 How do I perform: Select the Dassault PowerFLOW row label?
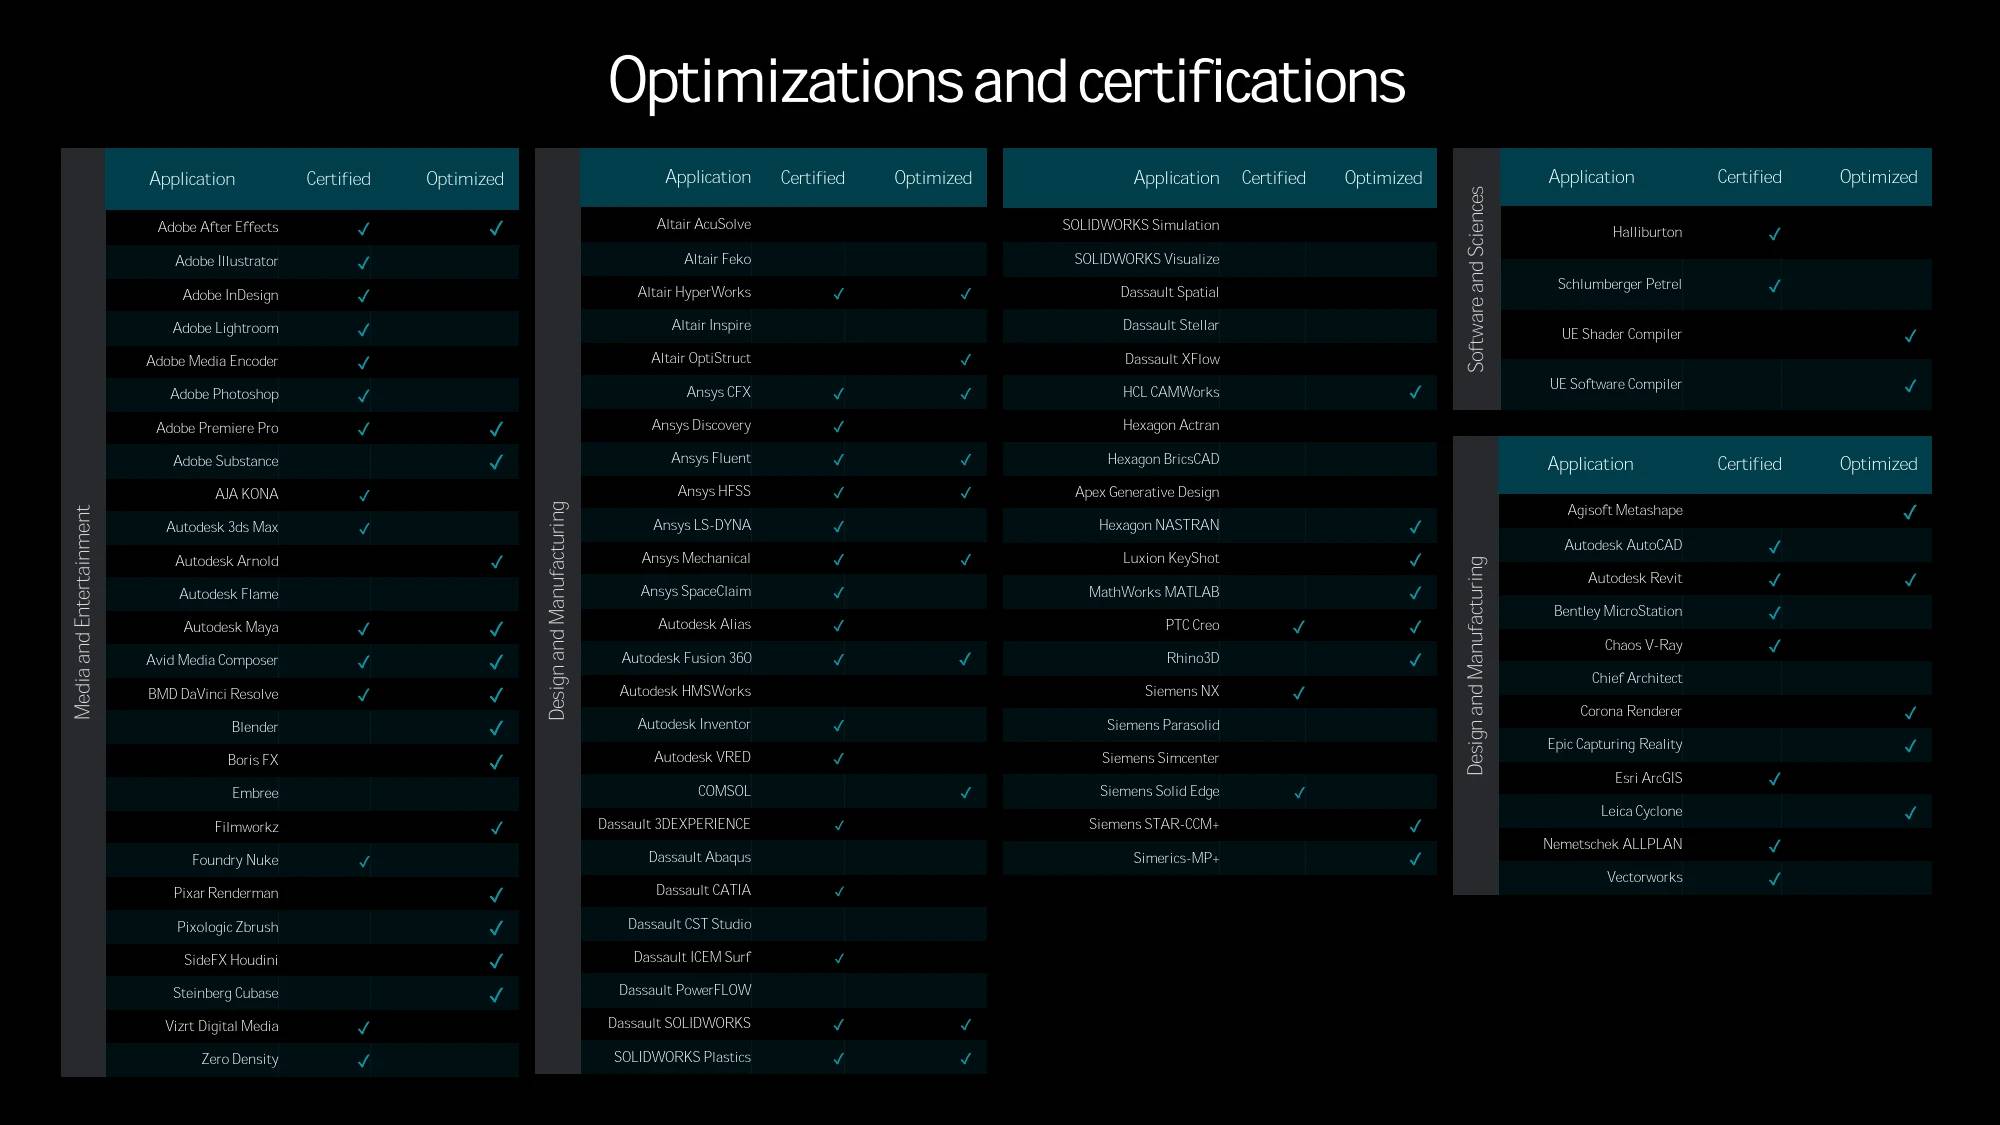click(685, 990)
